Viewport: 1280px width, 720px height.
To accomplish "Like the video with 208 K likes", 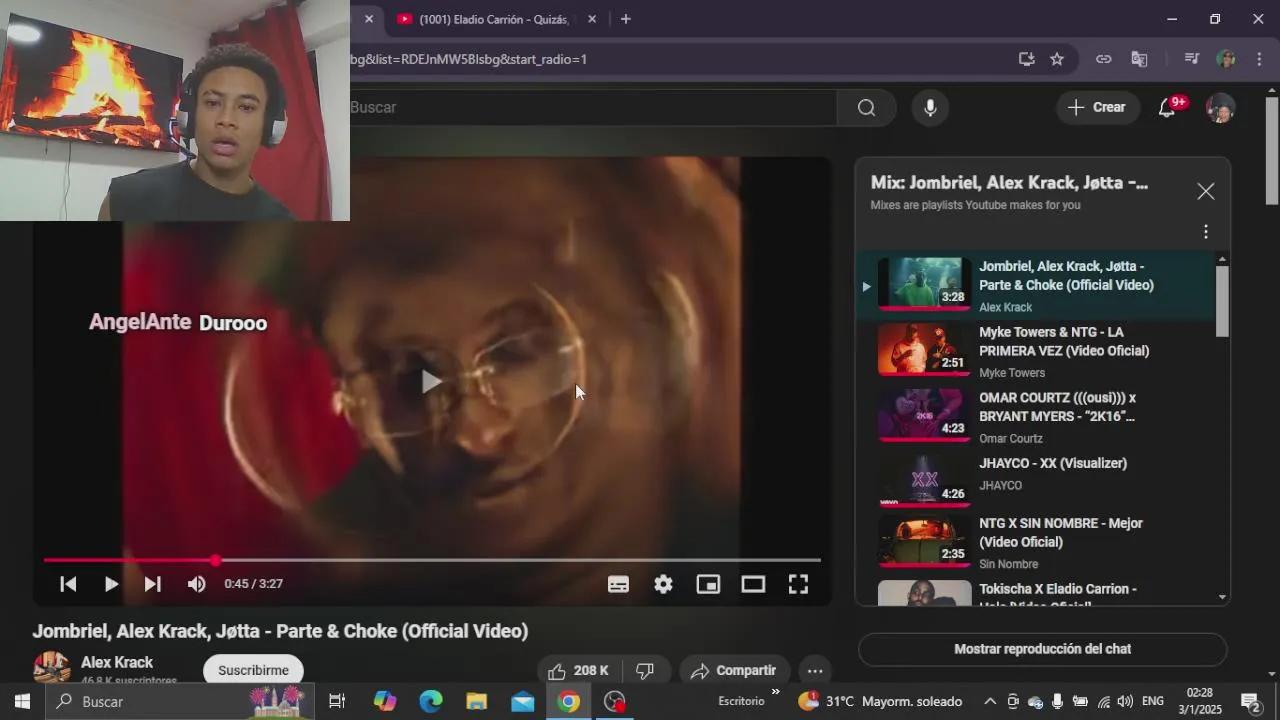I will coord(579,670).
